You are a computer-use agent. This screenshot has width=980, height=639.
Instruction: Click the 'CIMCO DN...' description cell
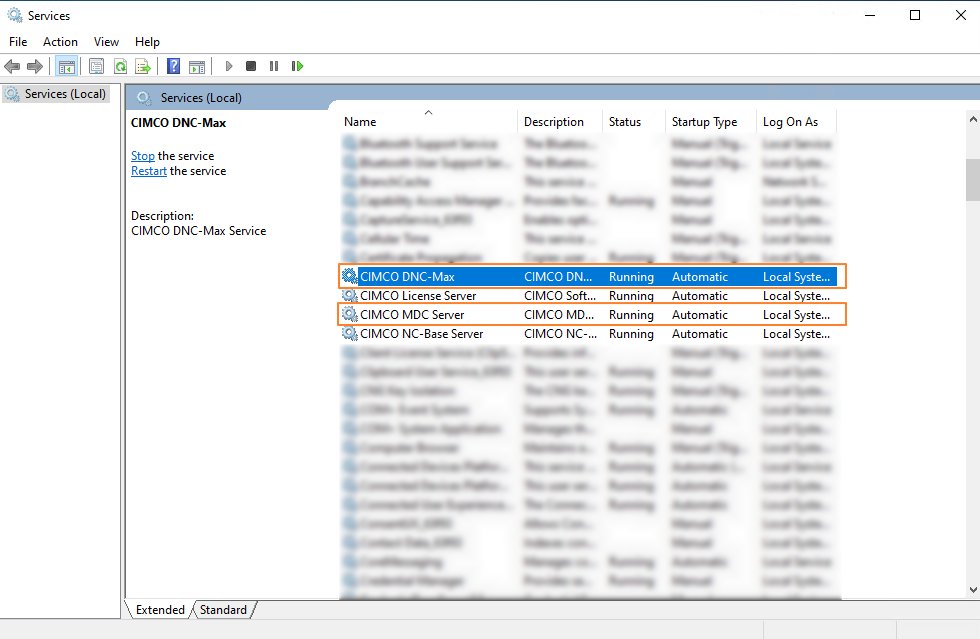click(x=558, y=276)
